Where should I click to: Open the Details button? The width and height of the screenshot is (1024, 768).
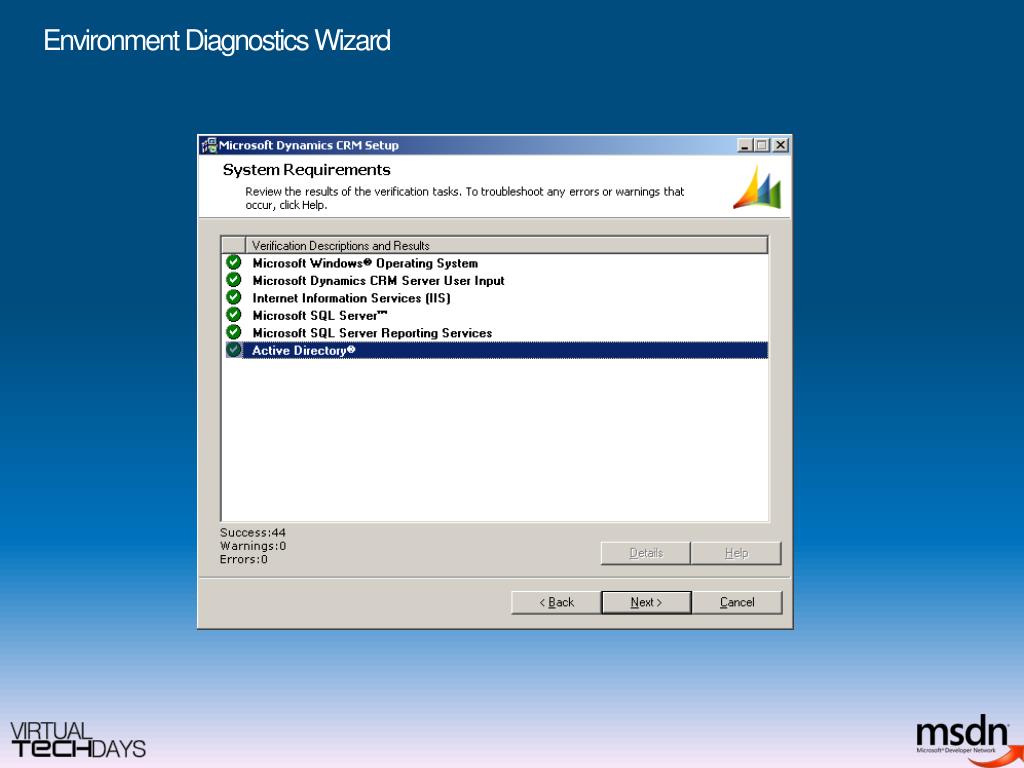click(x=645, y=553)
